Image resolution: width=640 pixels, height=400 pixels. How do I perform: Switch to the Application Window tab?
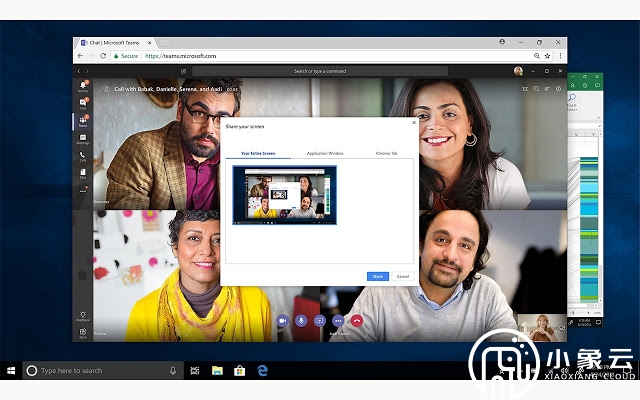[325, 153]
